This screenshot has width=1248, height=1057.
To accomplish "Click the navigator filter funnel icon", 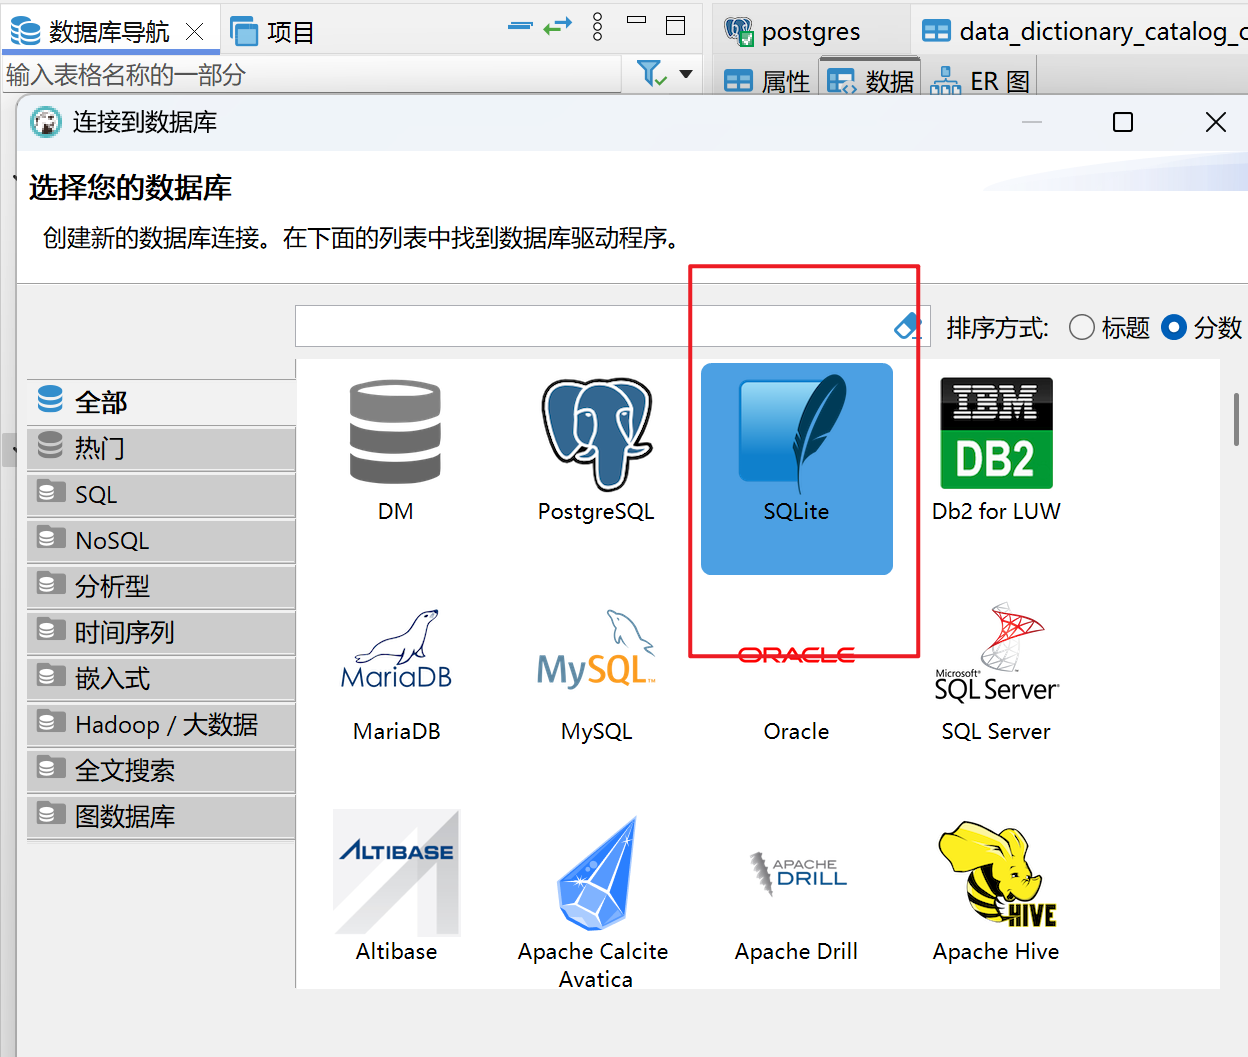I will coord(651,73).
